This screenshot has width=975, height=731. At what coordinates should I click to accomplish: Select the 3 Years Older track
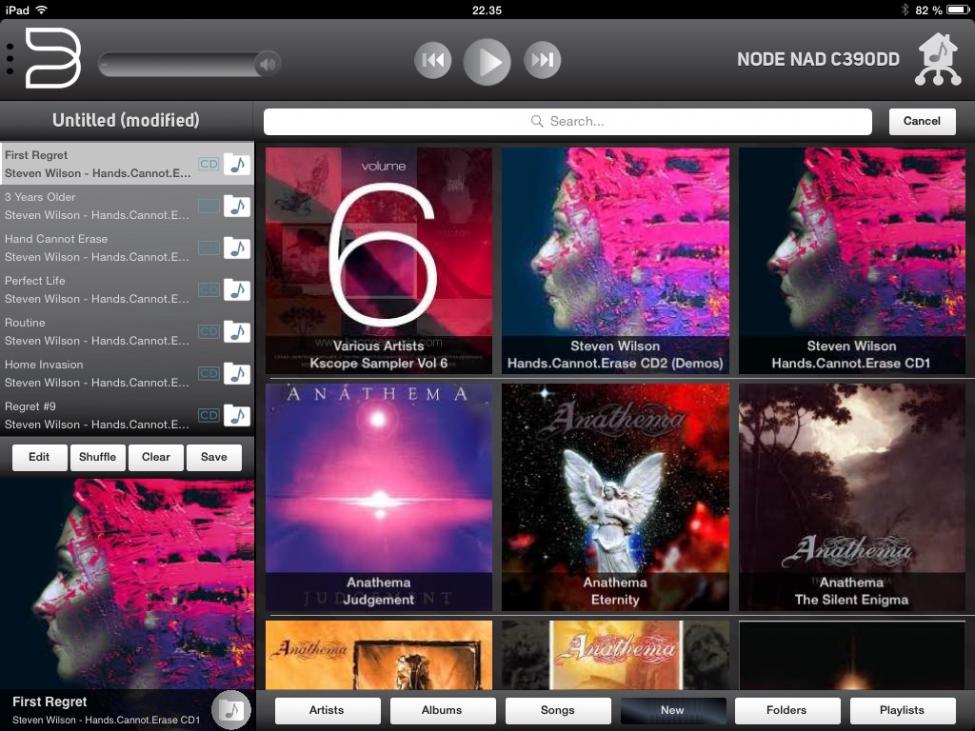tap(127, 206)
